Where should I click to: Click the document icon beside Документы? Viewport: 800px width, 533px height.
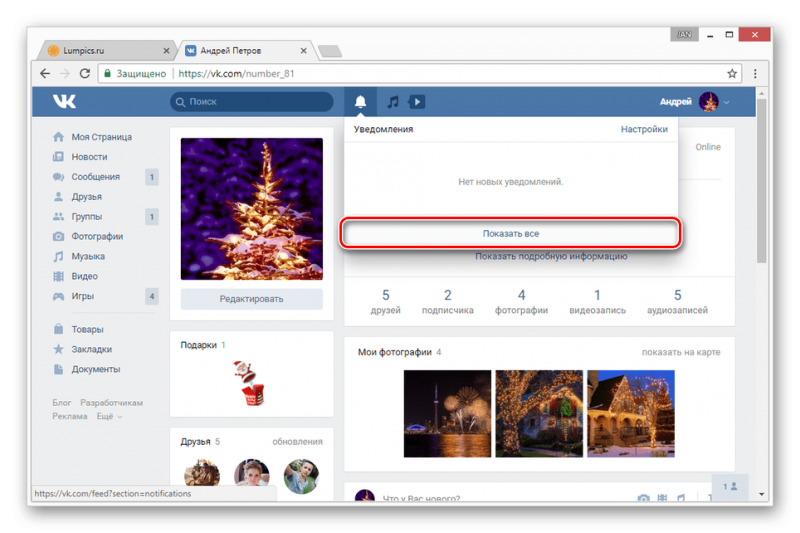point(59,369)
